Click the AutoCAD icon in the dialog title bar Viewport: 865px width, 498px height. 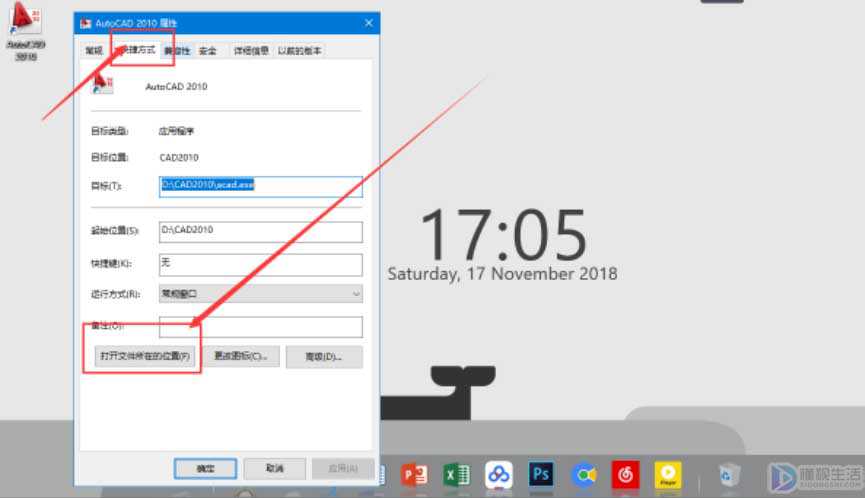click(86, 23)
